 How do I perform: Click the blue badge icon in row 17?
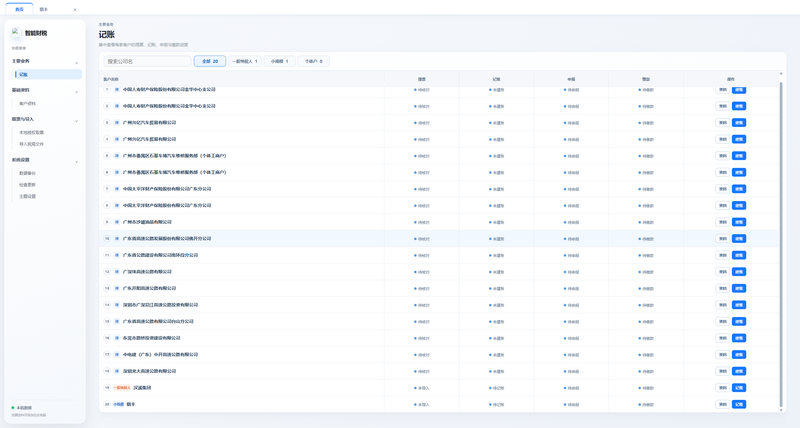point(117,355)
